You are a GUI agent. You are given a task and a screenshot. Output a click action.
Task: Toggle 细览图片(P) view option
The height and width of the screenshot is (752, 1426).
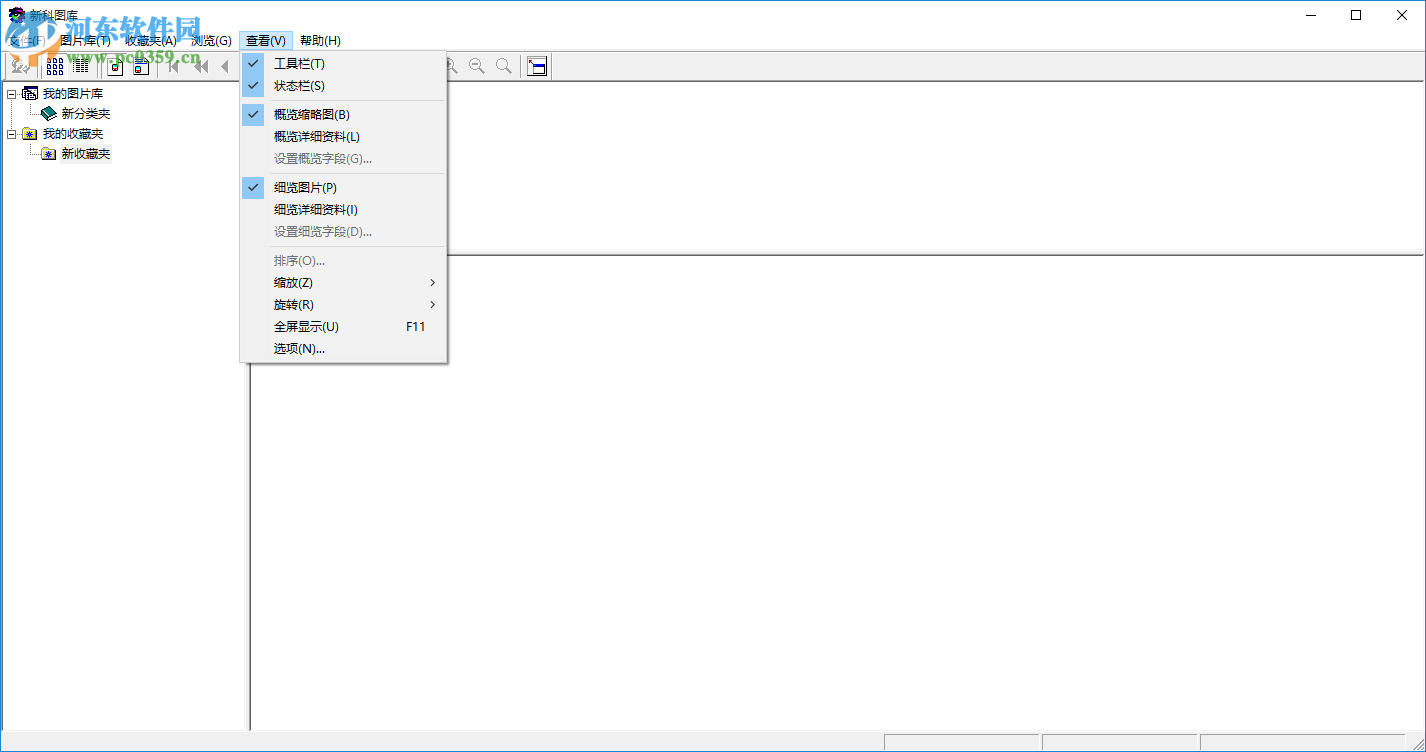(x=343, y=188)
